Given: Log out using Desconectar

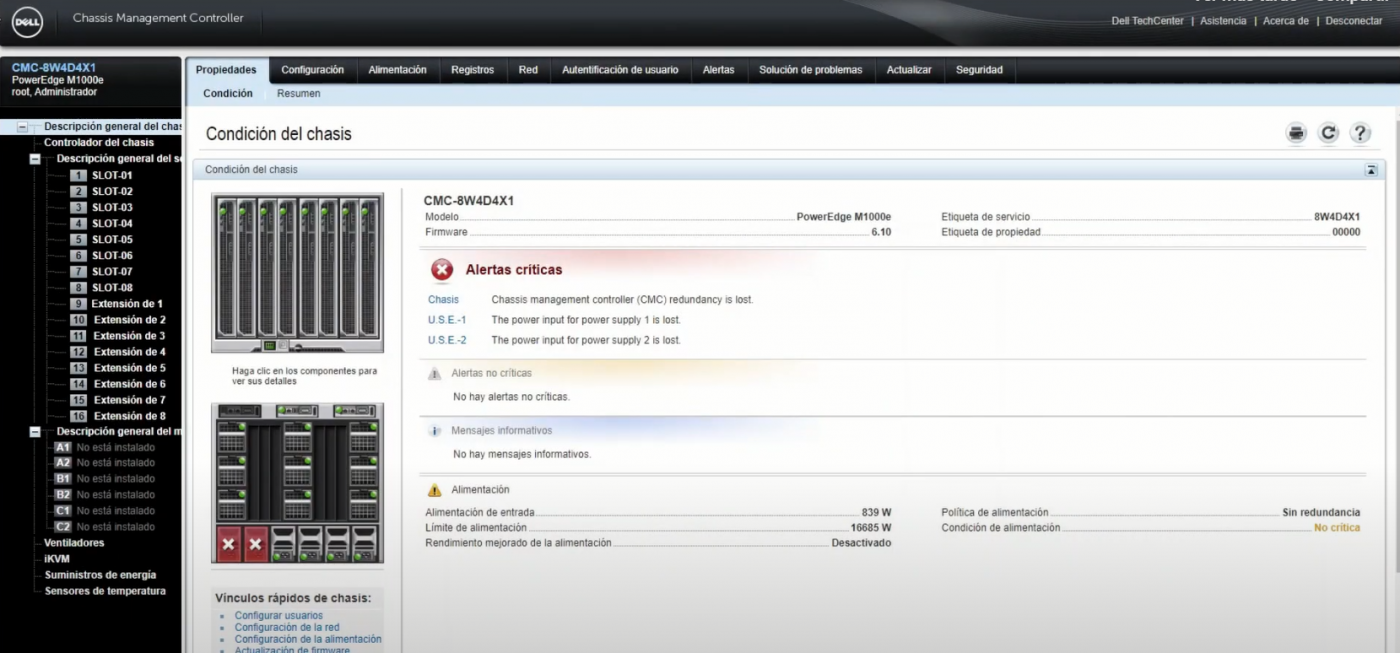Looking at the screenshot, I should pos(1354,21).
